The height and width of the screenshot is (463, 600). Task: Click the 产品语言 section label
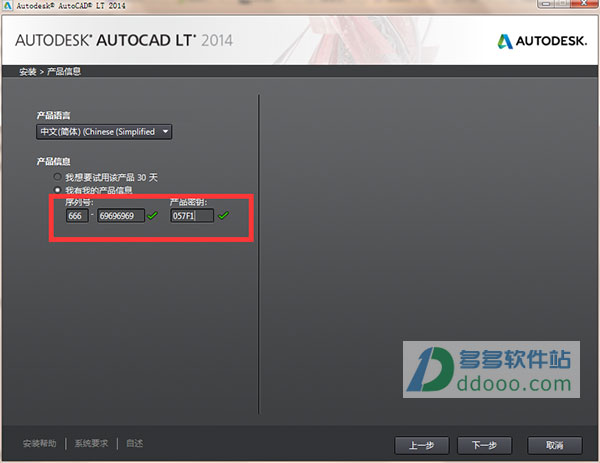point(53,116)
